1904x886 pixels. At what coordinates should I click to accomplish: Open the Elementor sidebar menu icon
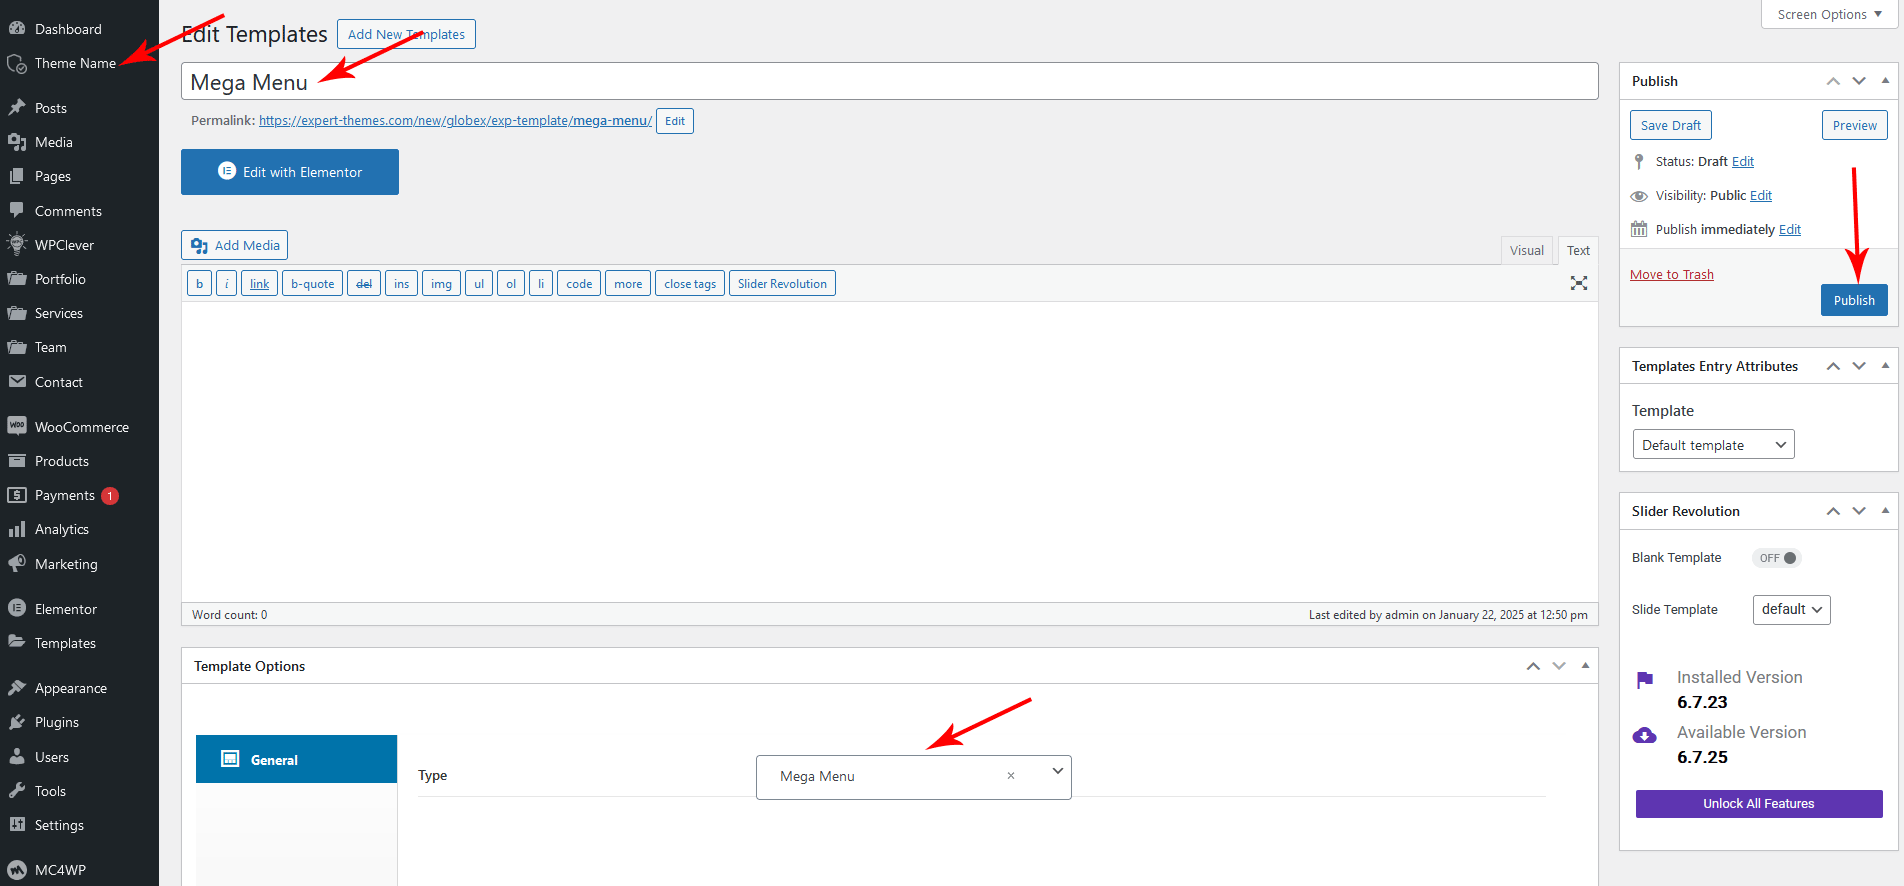(x=17, y=608)
